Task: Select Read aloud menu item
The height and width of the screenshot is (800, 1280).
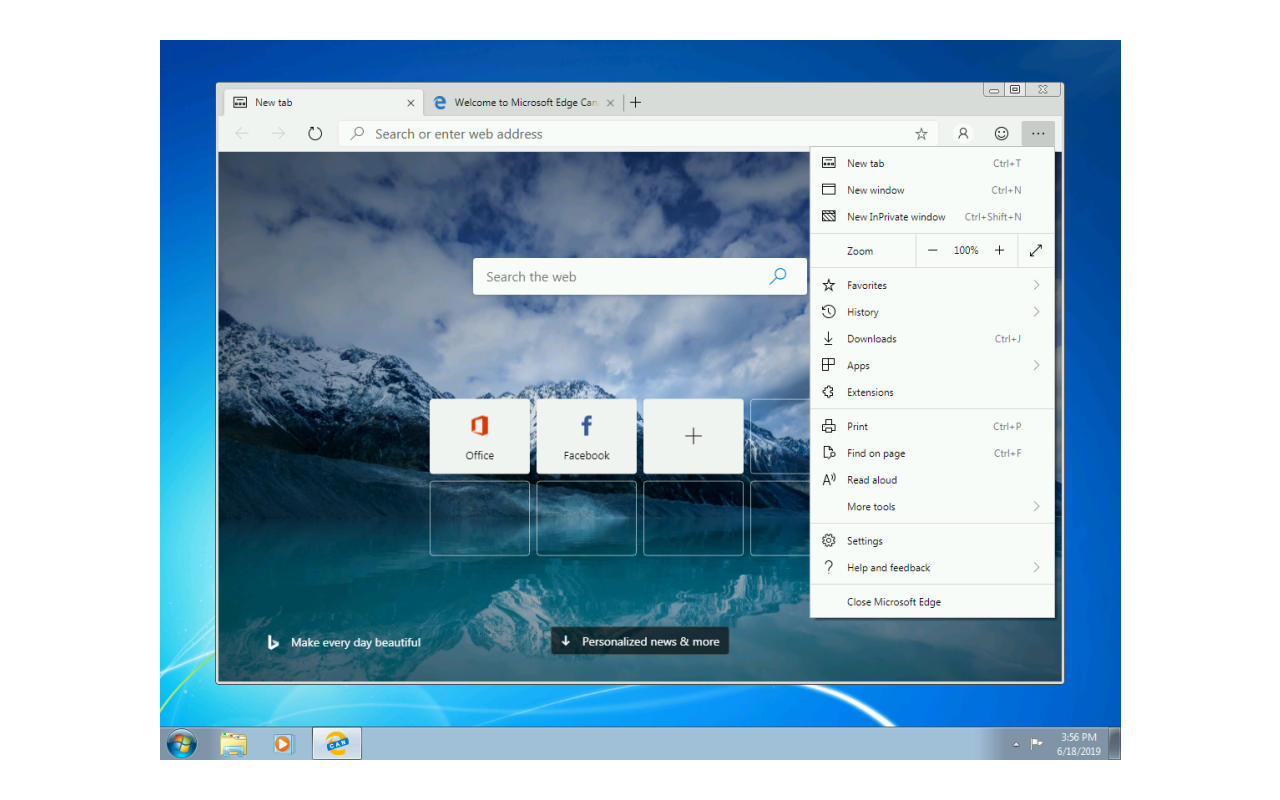Action: pos(932,480)
